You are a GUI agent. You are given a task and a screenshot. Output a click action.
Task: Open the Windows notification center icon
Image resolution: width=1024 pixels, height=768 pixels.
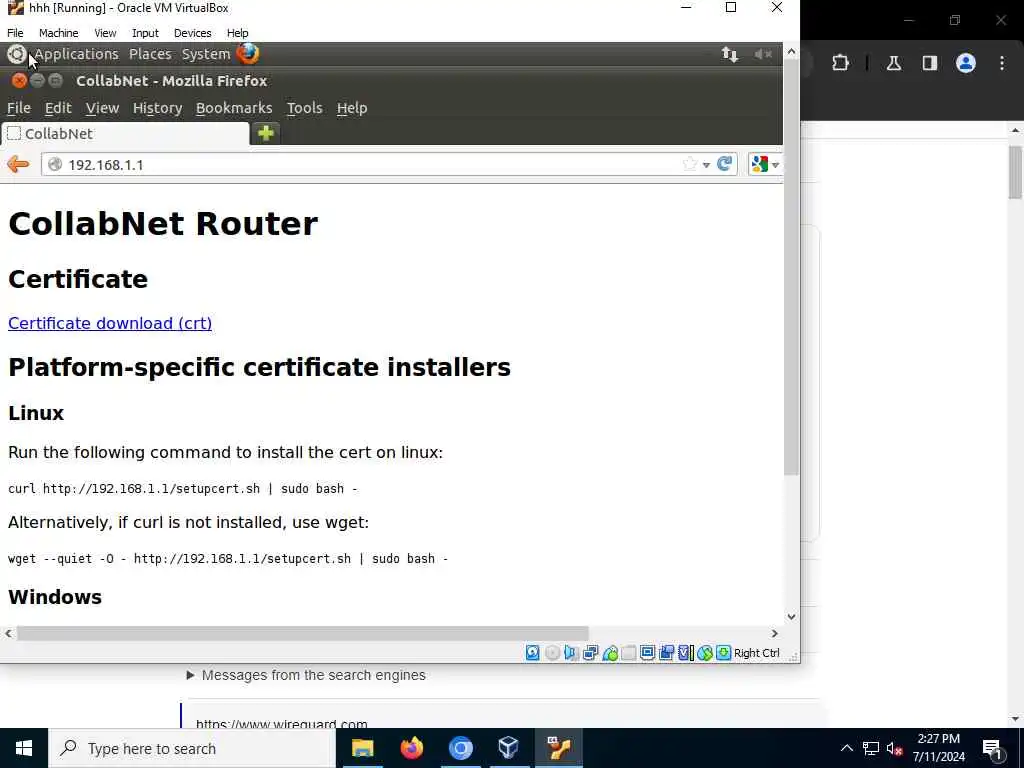tap(992, 748)
